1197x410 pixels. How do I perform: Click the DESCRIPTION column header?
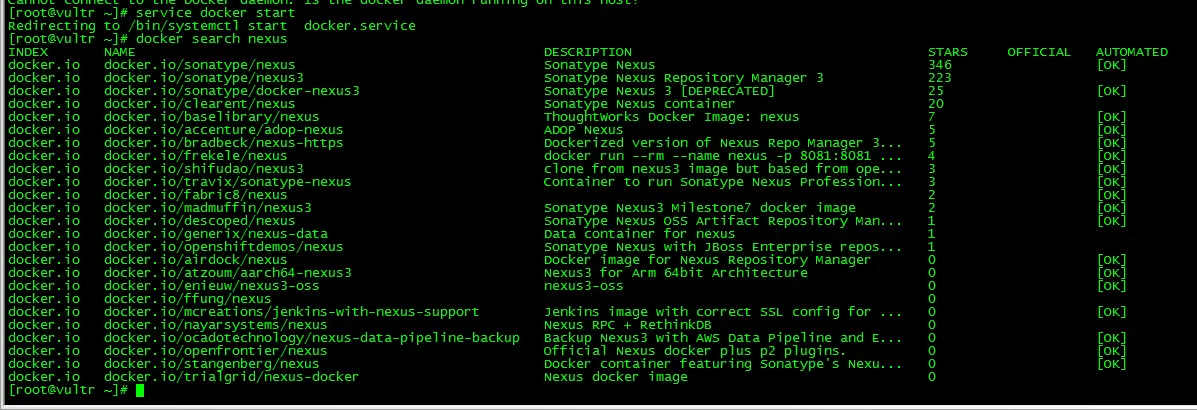(587, 52)
